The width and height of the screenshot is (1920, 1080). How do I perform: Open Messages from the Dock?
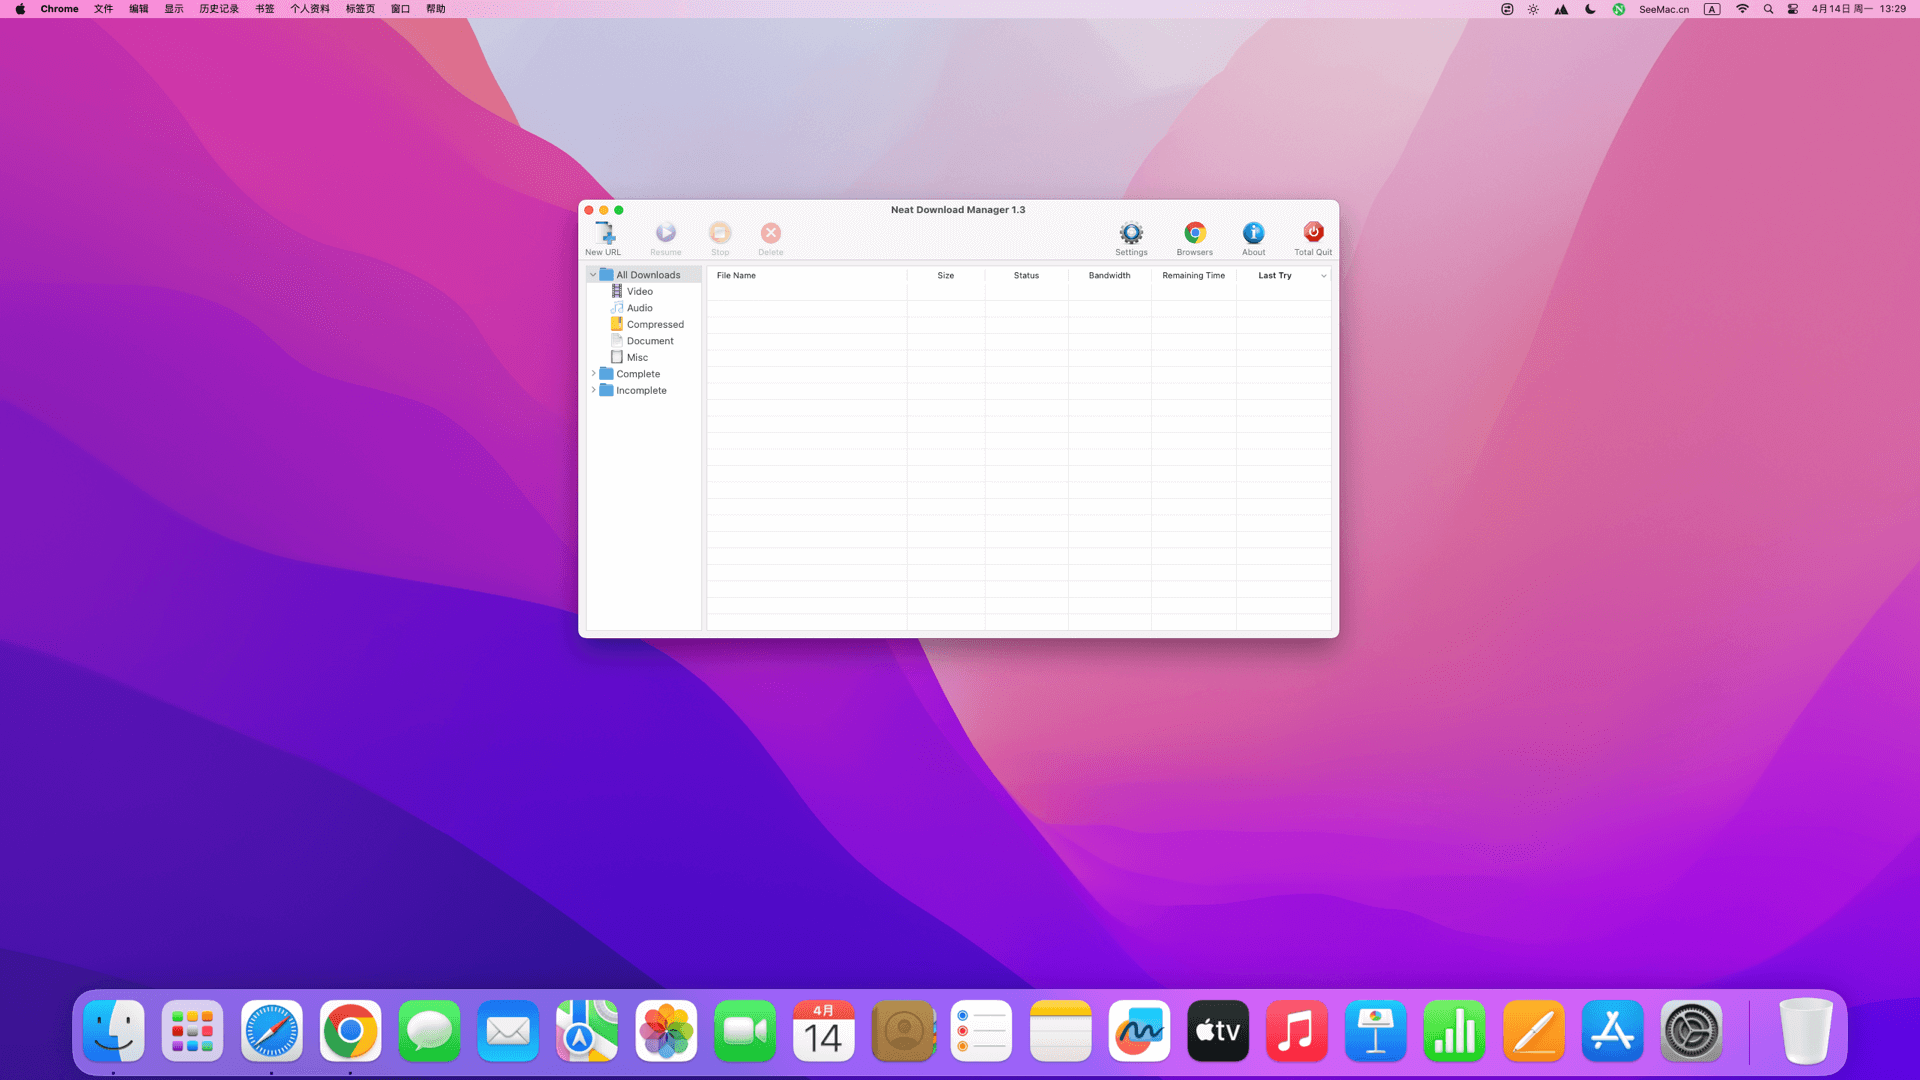click(429, 1031)
